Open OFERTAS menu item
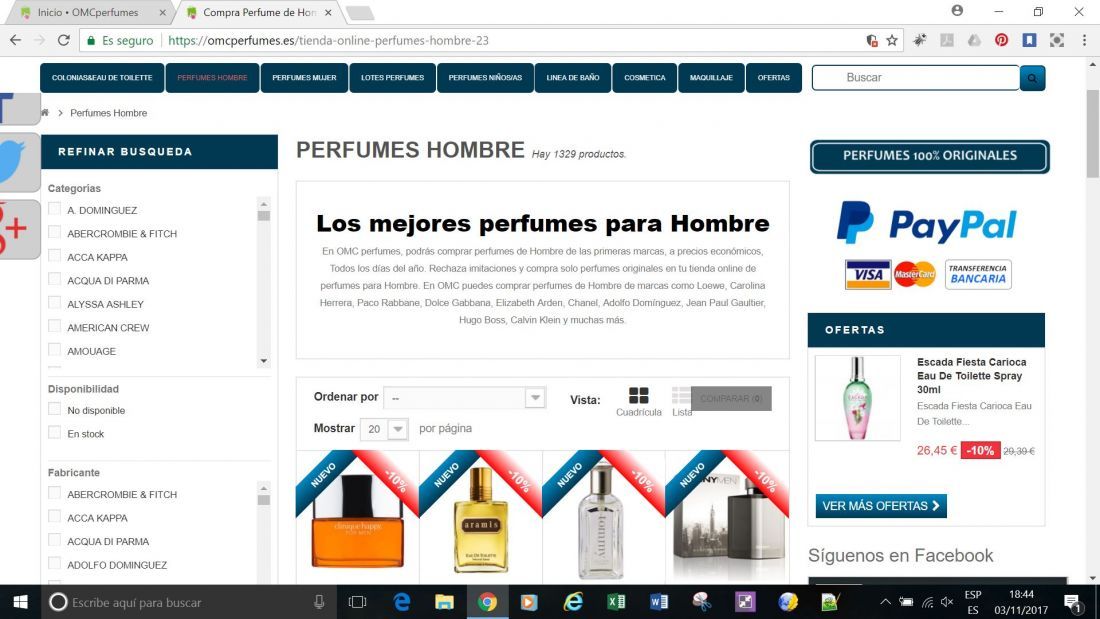 (x=774, y=78)
